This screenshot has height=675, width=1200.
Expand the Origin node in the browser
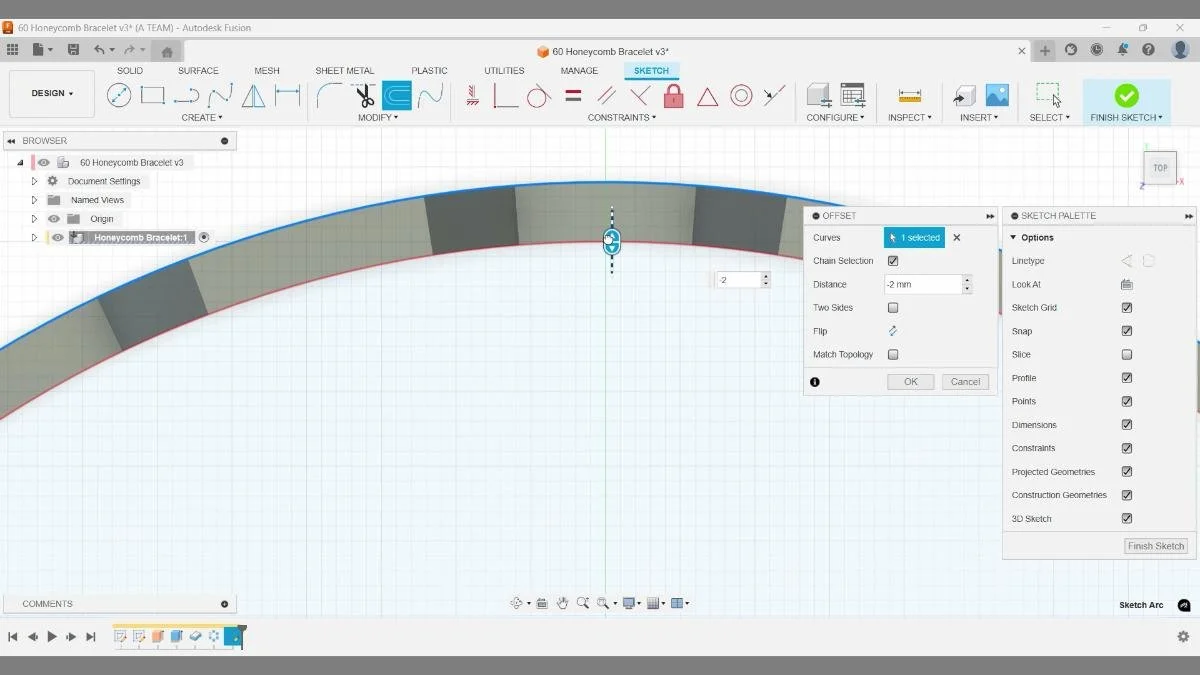point(34,218)
